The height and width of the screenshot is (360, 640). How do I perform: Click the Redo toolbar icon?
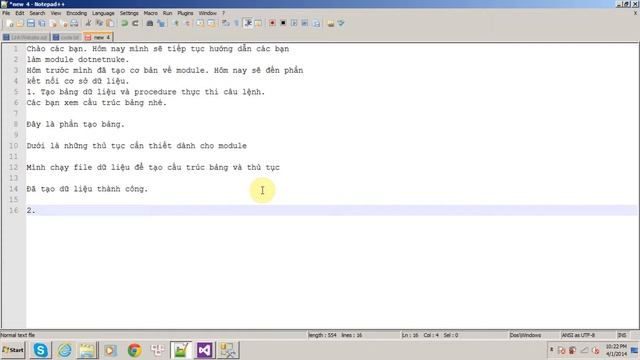[135, 23]
